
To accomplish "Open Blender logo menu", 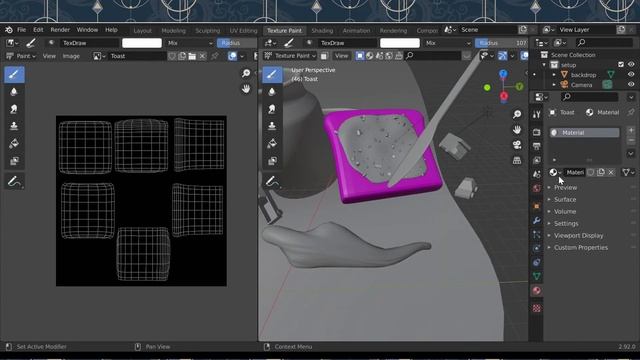I will 9,30.
